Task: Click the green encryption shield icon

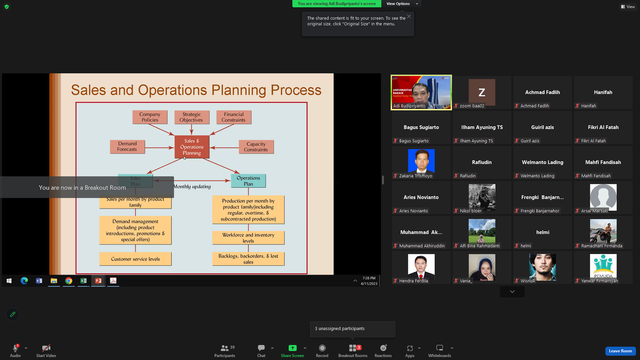Action: tap(7, 7)
